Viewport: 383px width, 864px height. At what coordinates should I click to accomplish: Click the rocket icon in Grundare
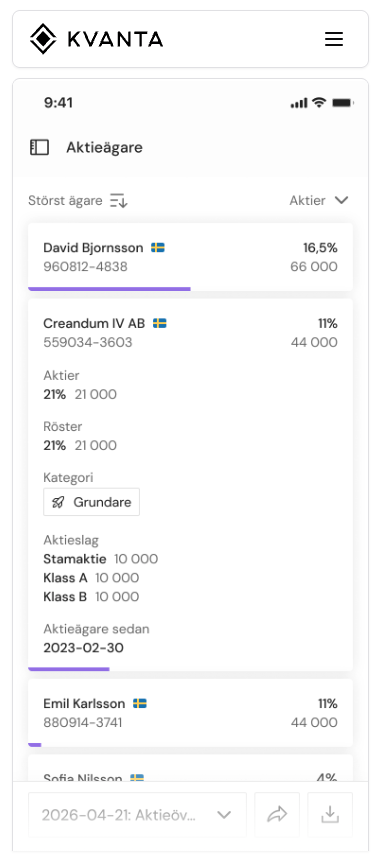(x=58, y=502)
